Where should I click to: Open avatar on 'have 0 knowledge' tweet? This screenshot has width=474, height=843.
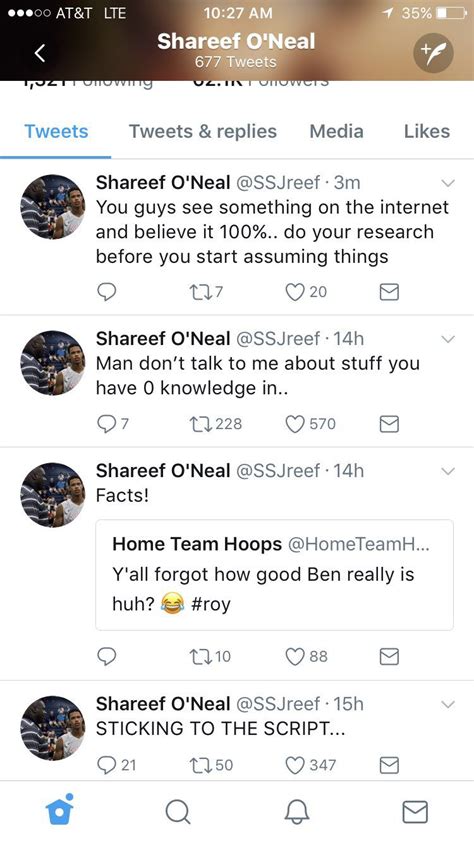point(53,362)
